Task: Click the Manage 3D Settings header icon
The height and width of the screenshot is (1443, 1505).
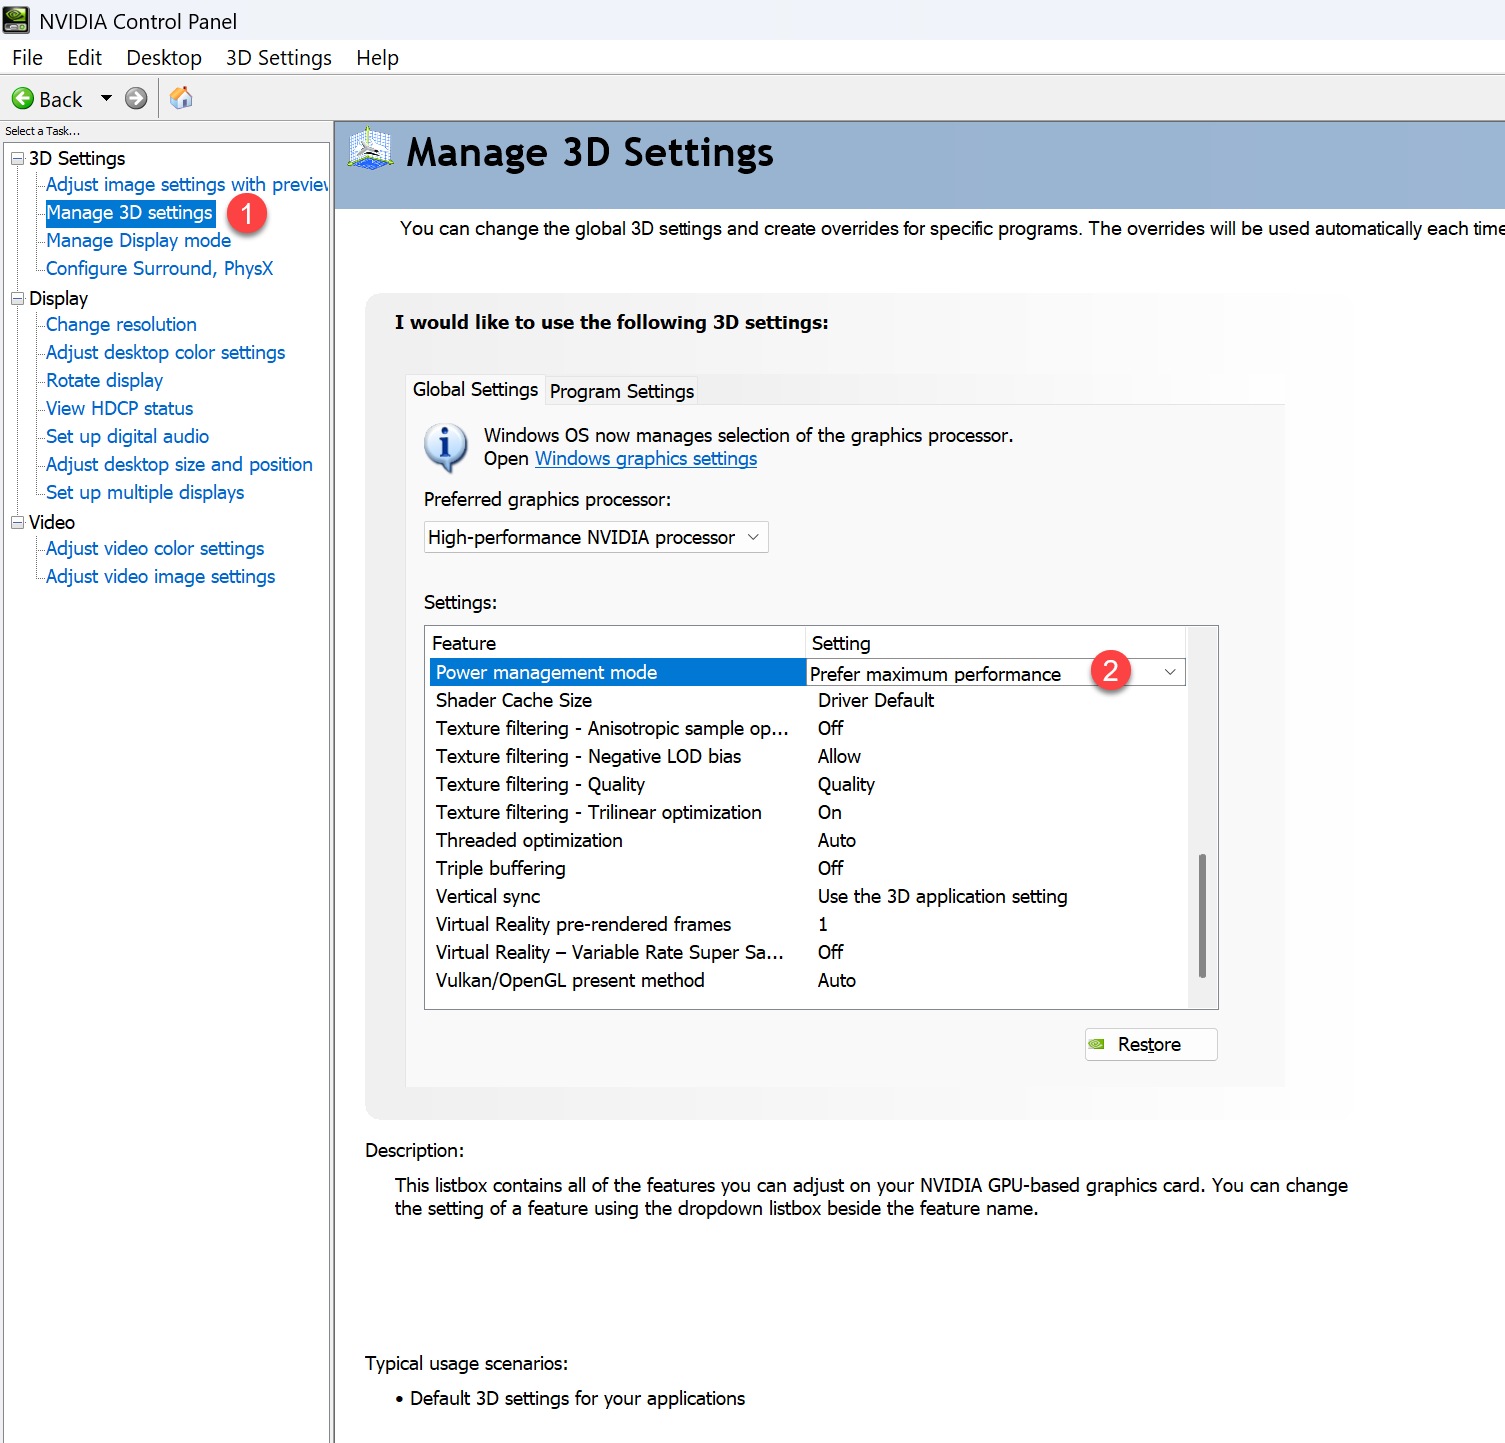Action: (x=371, y=150)
